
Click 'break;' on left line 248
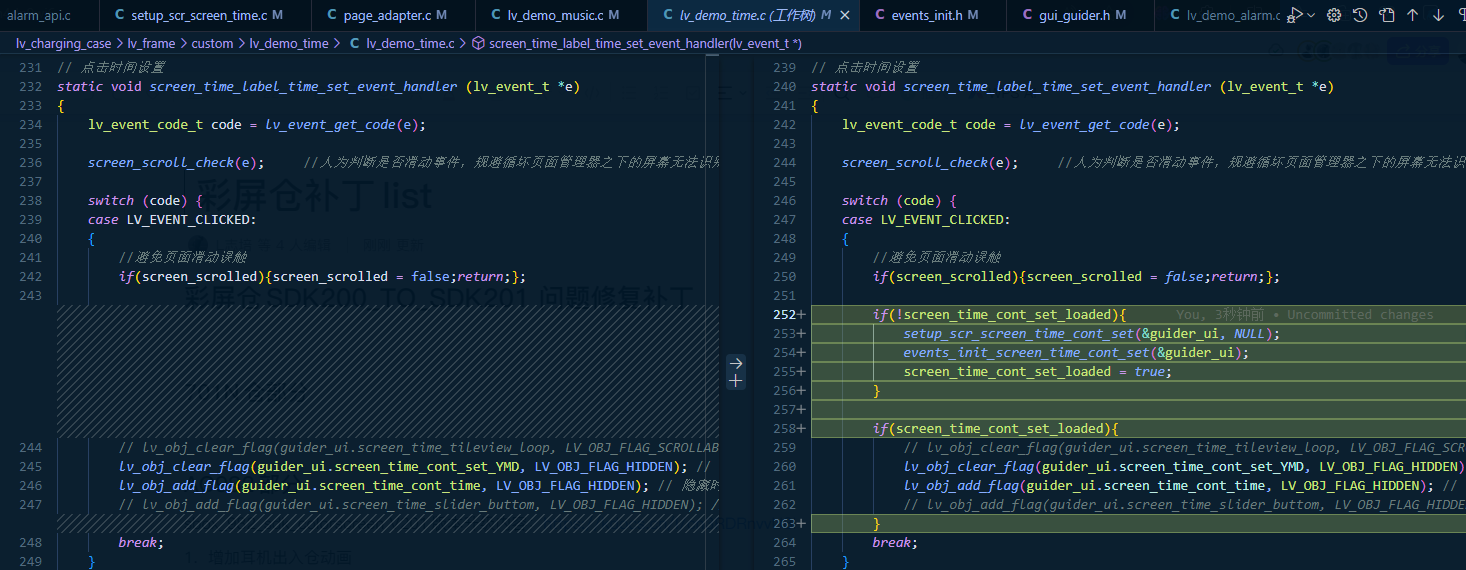click(141, 542)
